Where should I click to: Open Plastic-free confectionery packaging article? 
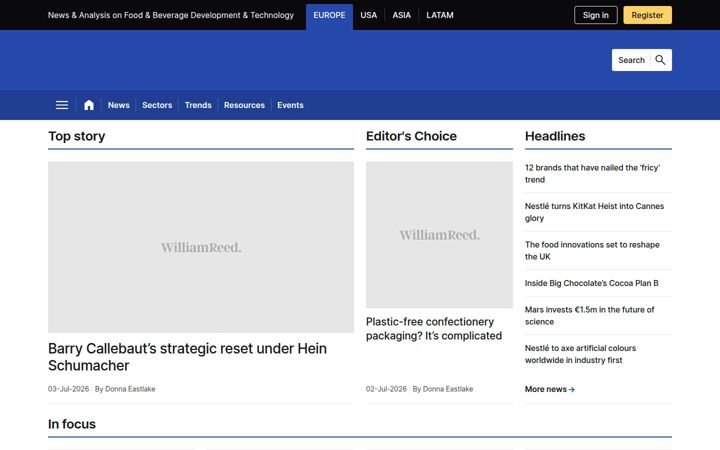pos(434,329)
